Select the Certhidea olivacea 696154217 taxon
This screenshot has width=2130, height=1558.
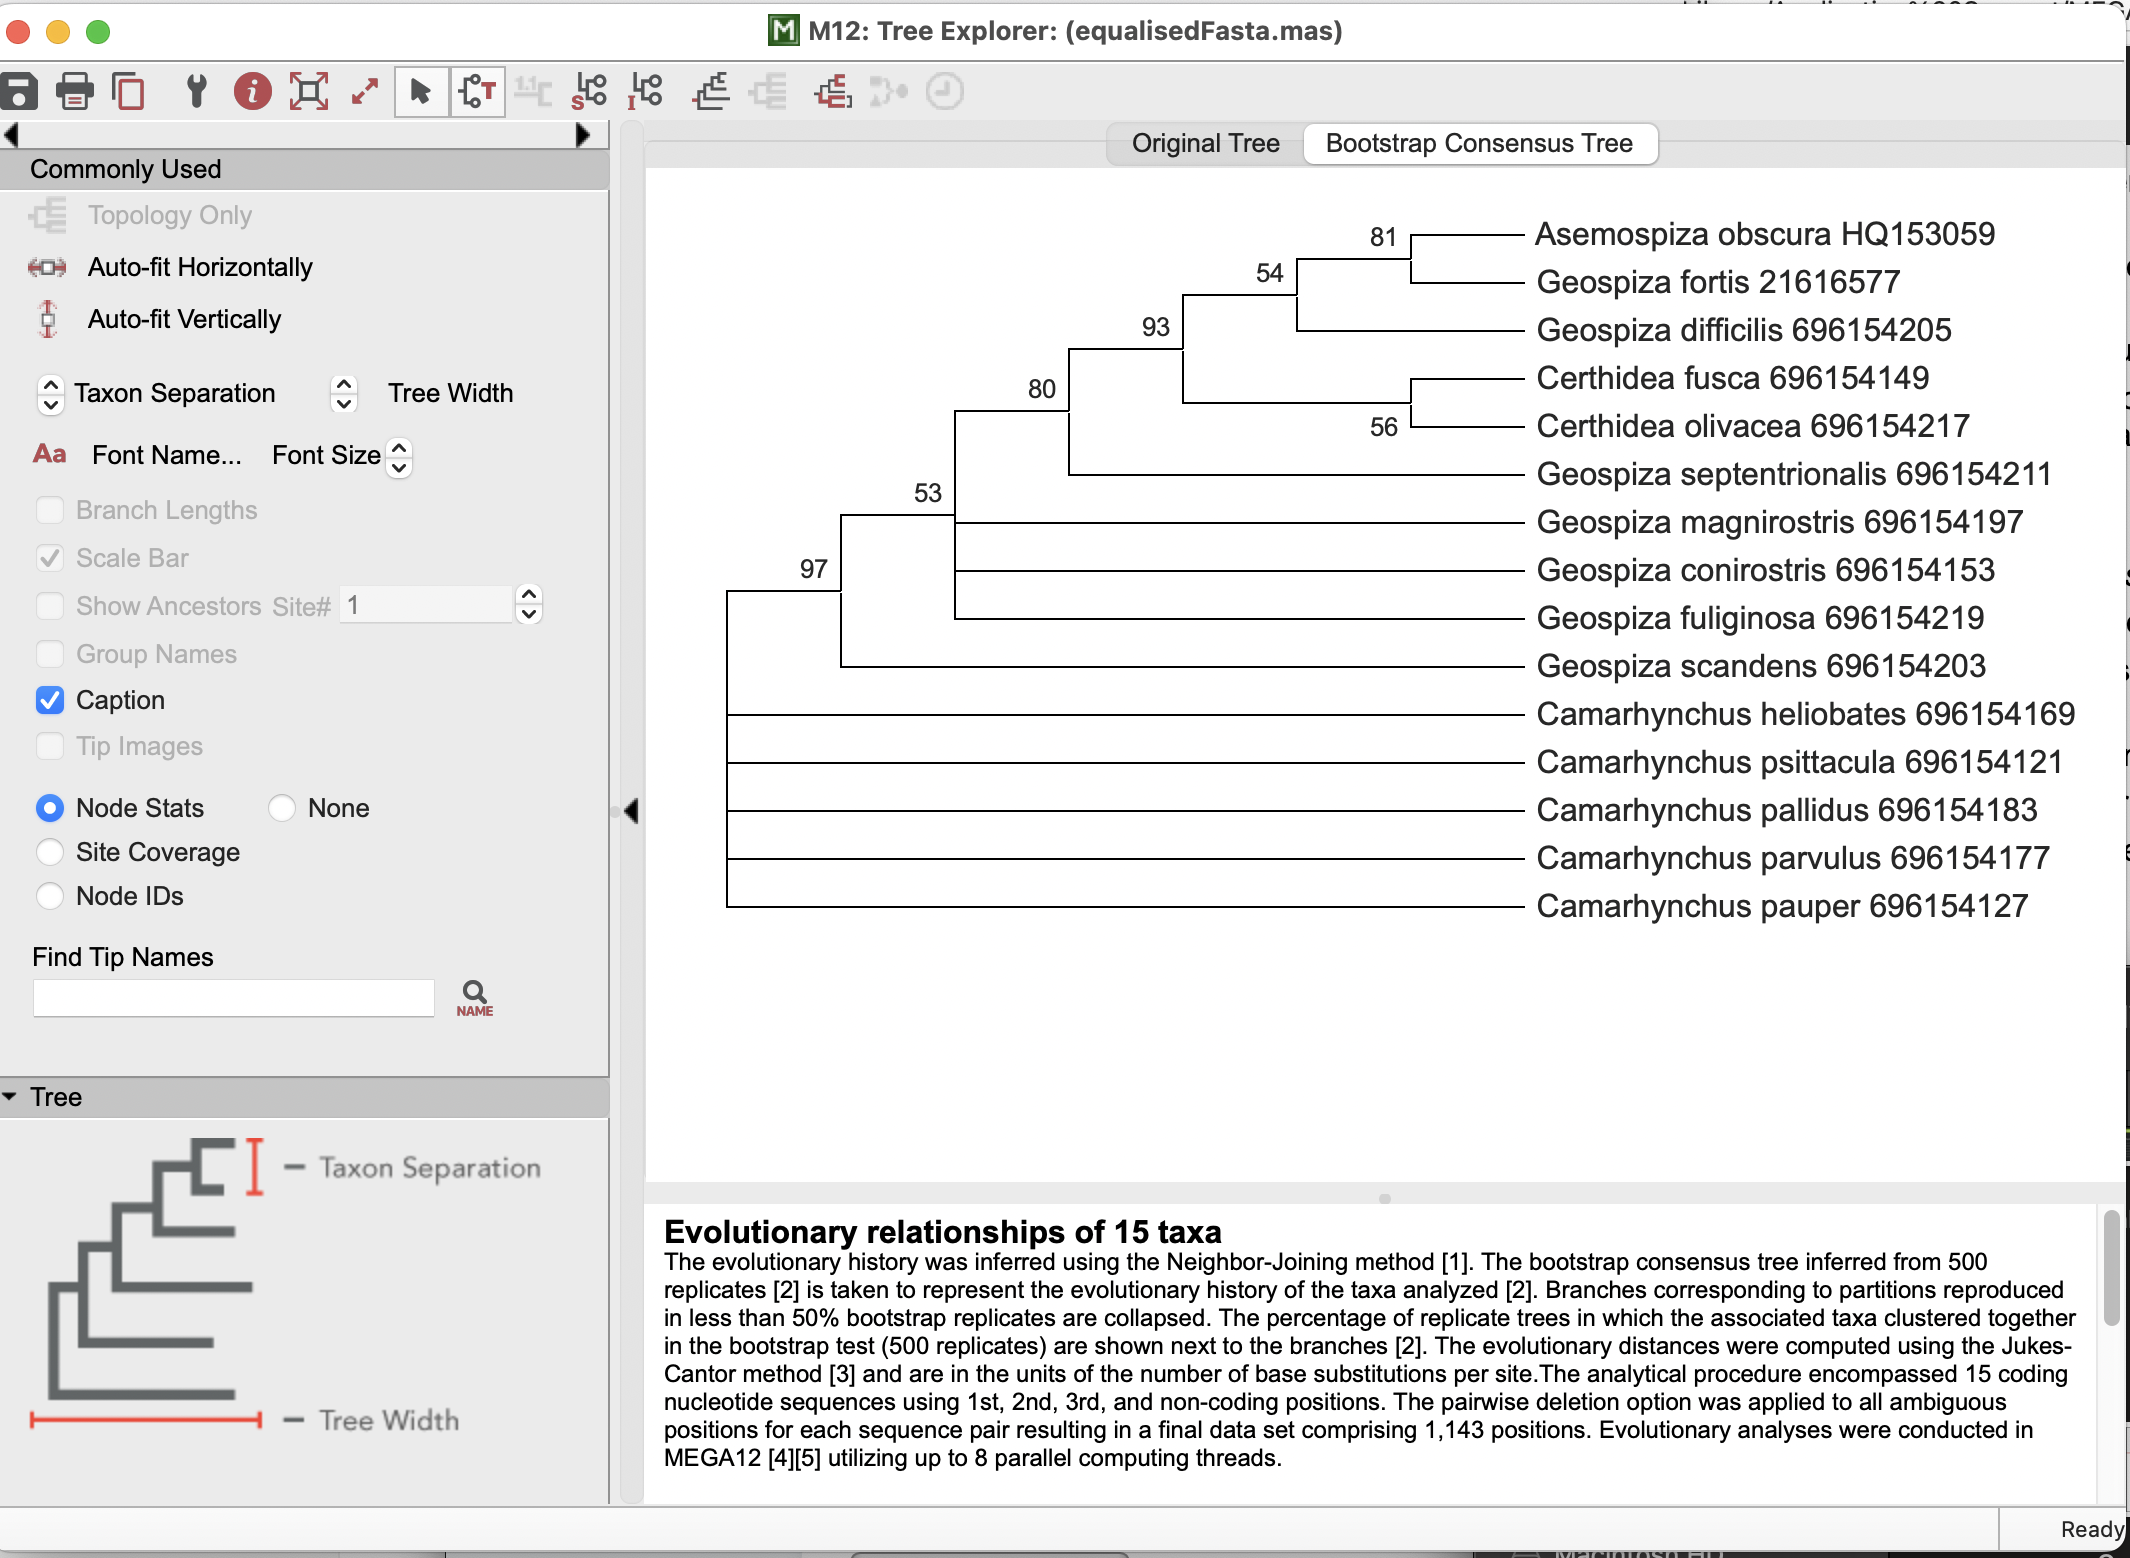(x=1753, y=426)
